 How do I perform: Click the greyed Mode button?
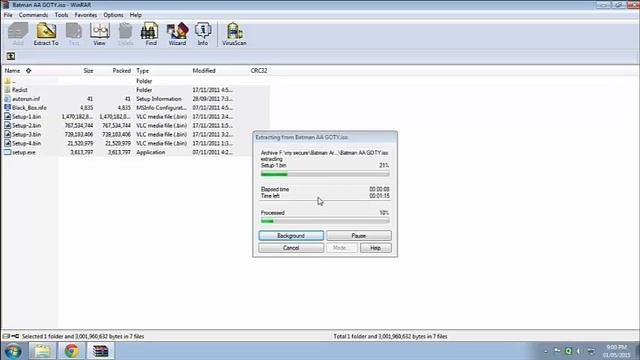coord(342,248)
